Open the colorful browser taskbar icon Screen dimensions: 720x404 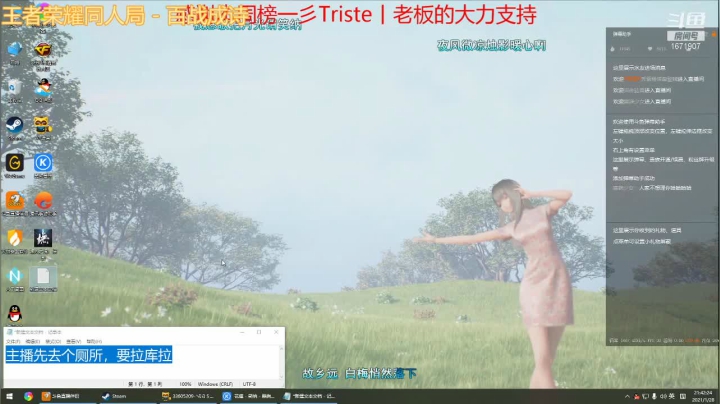click(28, 396)
